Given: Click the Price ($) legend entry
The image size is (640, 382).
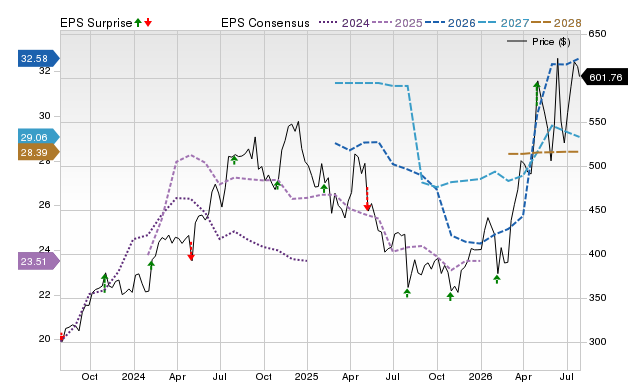Looking at the screenshot, I should (x=539, y=42).
